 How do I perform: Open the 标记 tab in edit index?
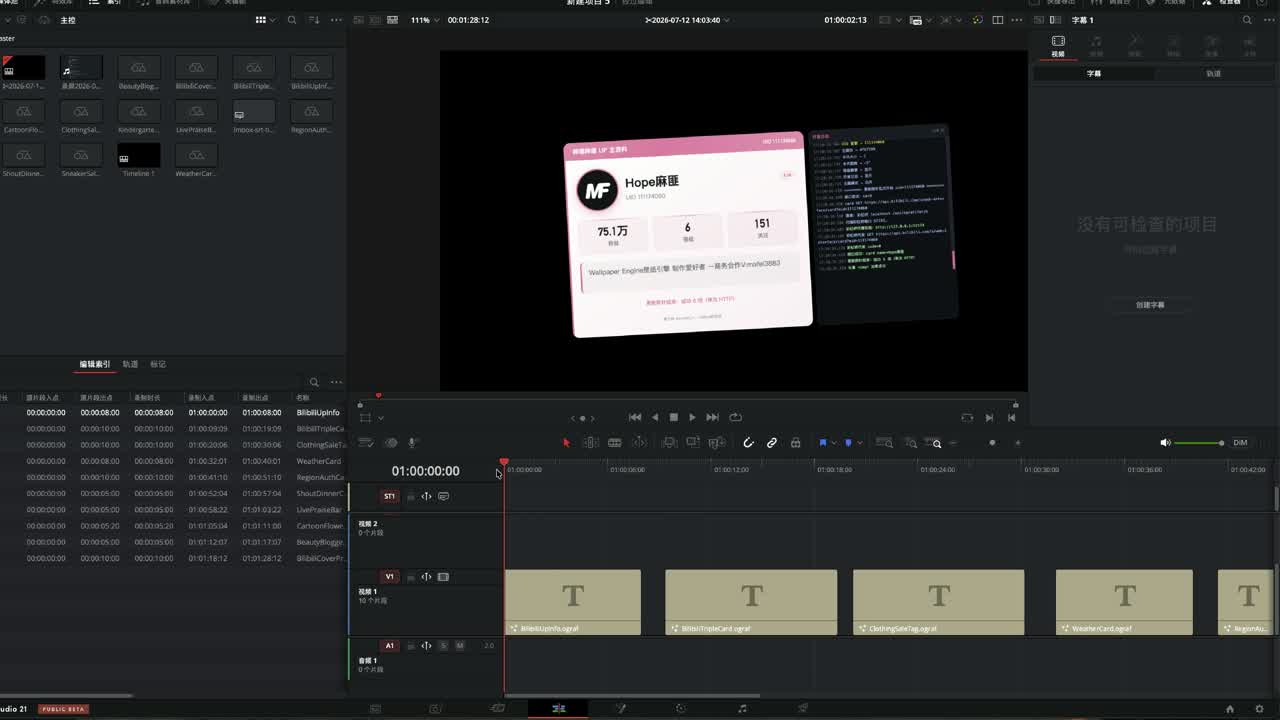158,364
